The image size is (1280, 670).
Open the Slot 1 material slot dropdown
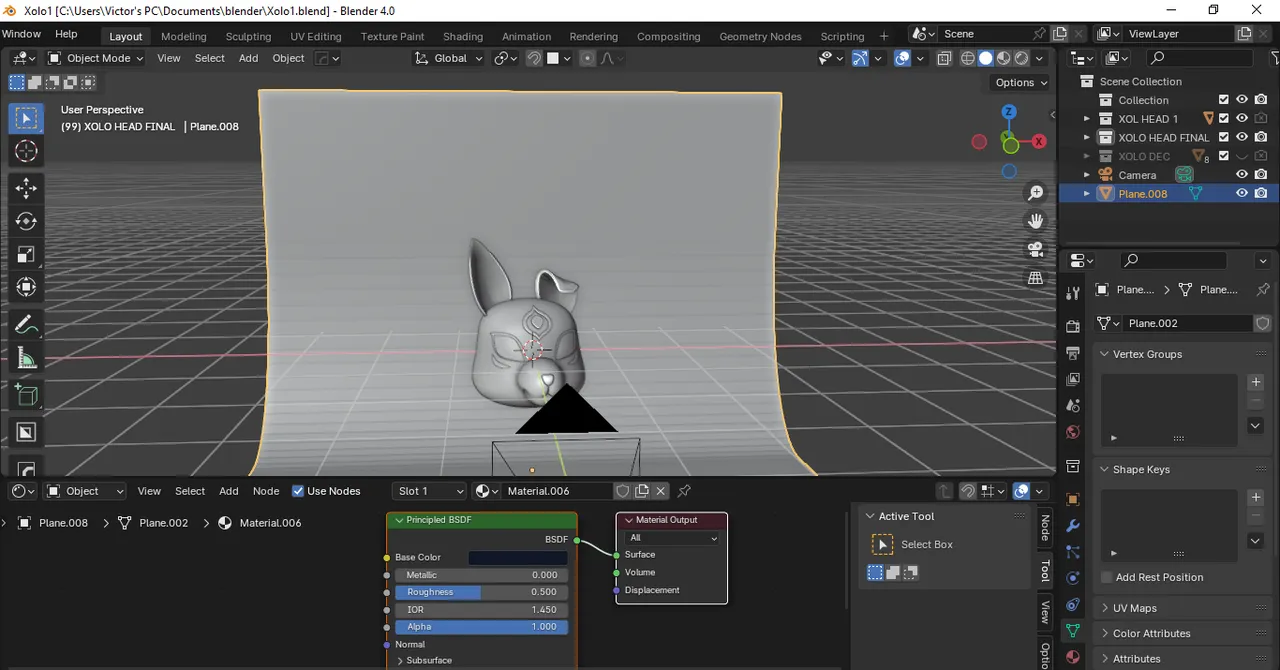(430, 491)
